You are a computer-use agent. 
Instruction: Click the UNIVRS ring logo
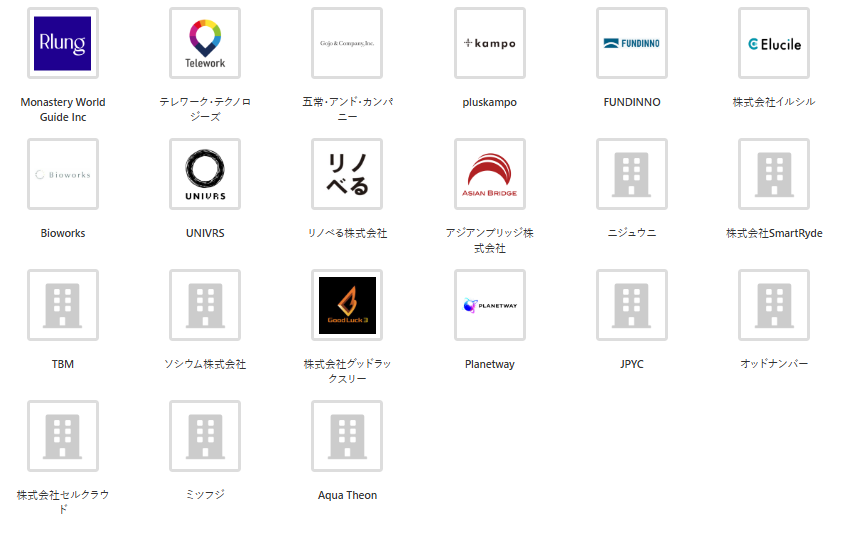click(x=205, y=174)
